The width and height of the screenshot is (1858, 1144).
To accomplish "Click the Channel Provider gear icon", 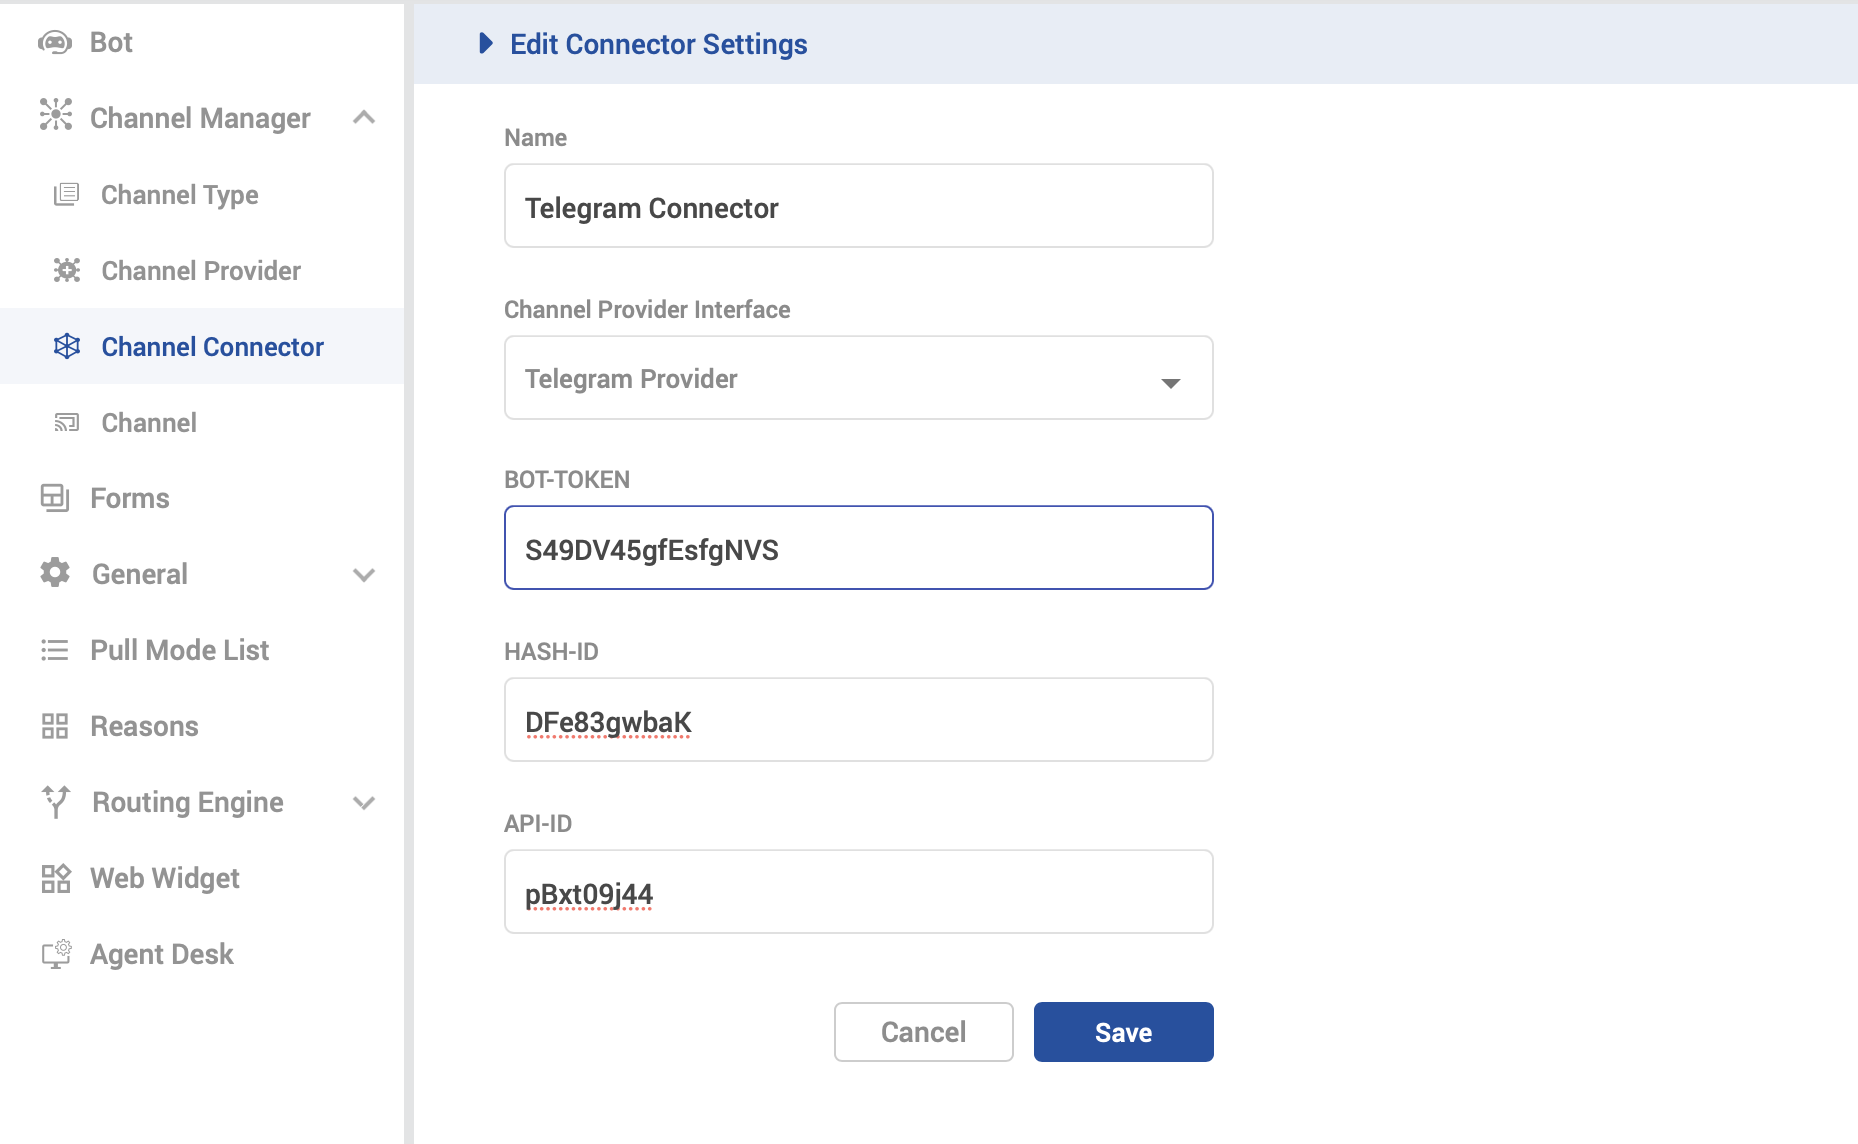I will [66, 270].
